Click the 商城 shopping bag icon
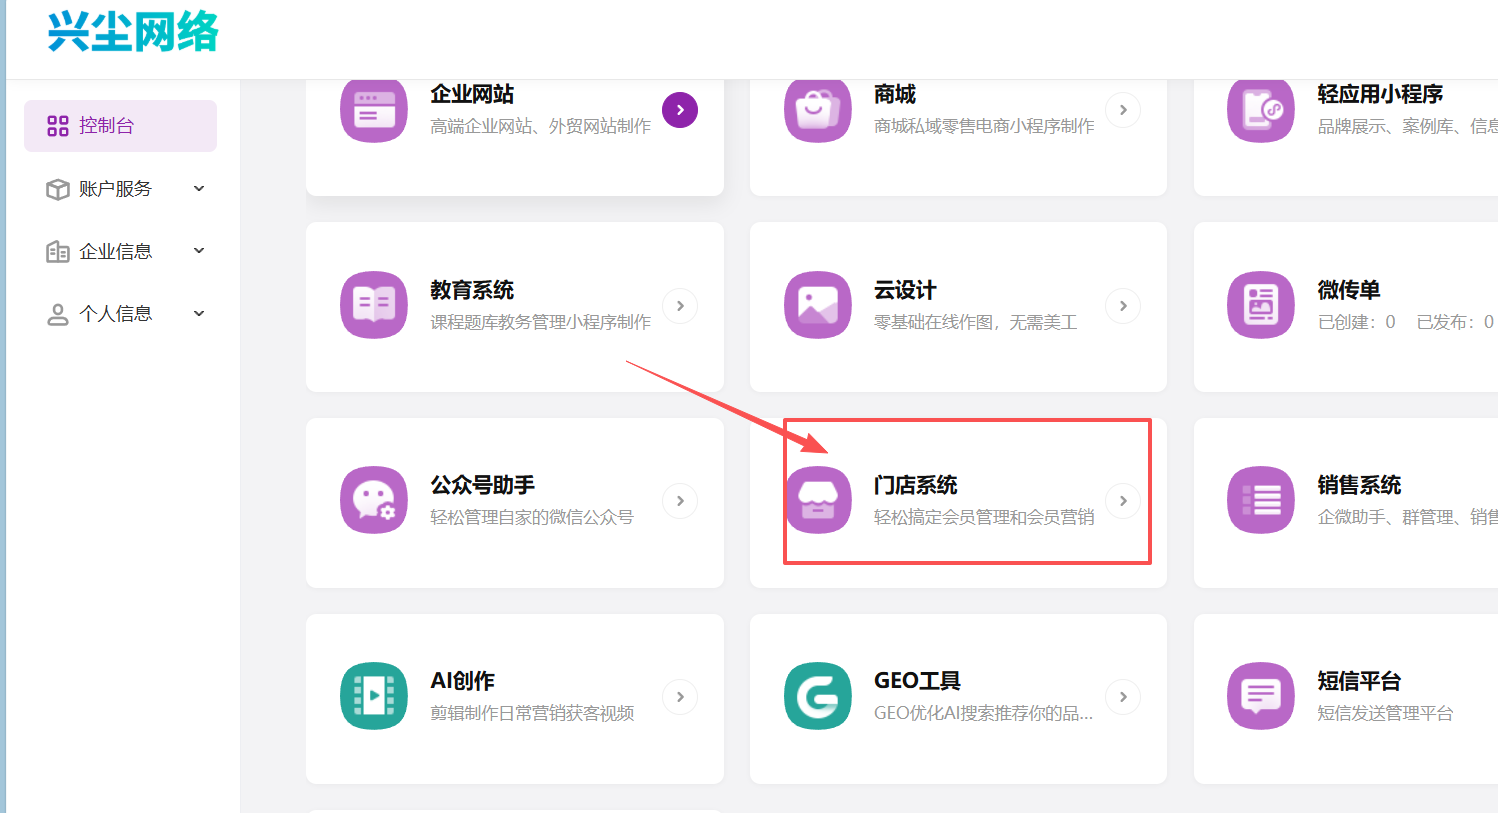1498x813 pixels. [x=818, y=110]
